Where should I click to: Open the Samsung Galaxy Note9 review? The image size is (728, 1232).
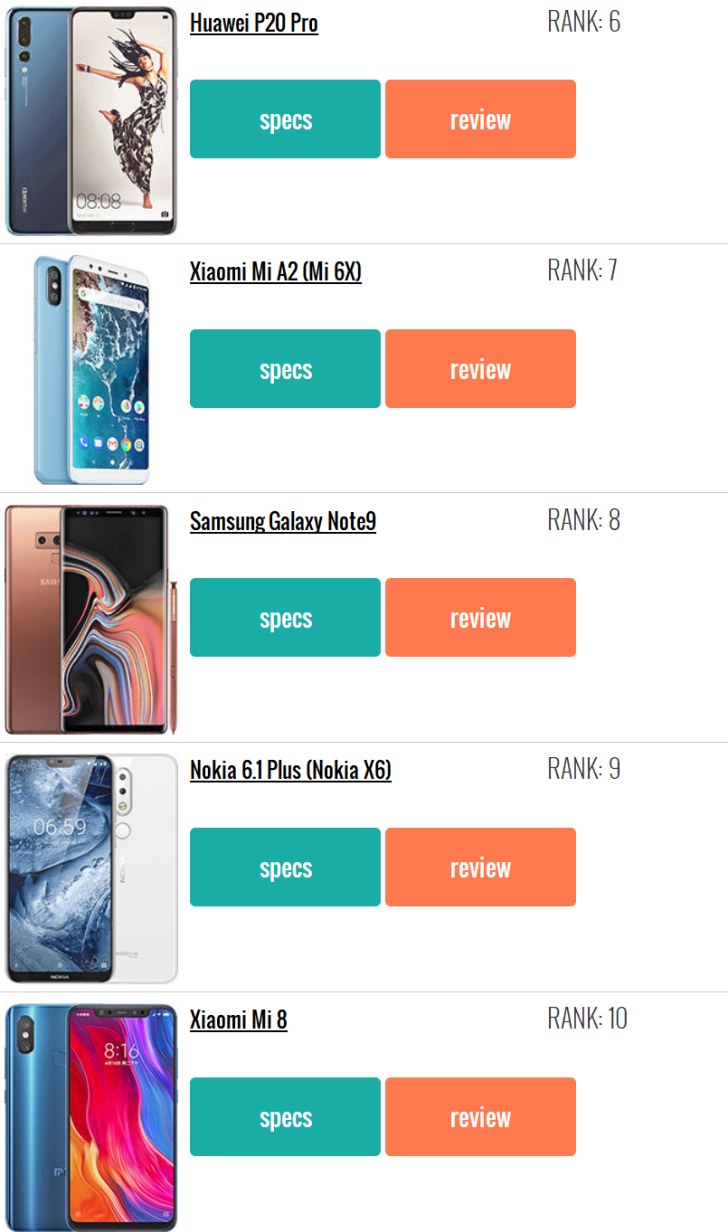pos(480,618)
